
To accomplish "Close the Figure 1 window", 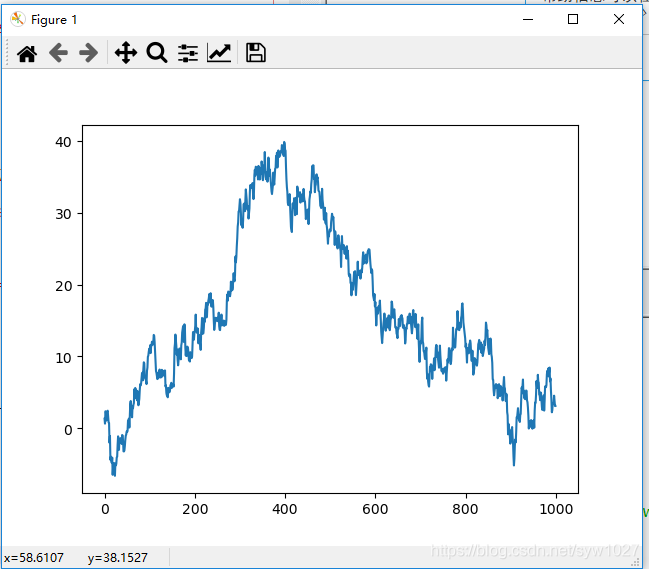I will click(x=619, y=19).
